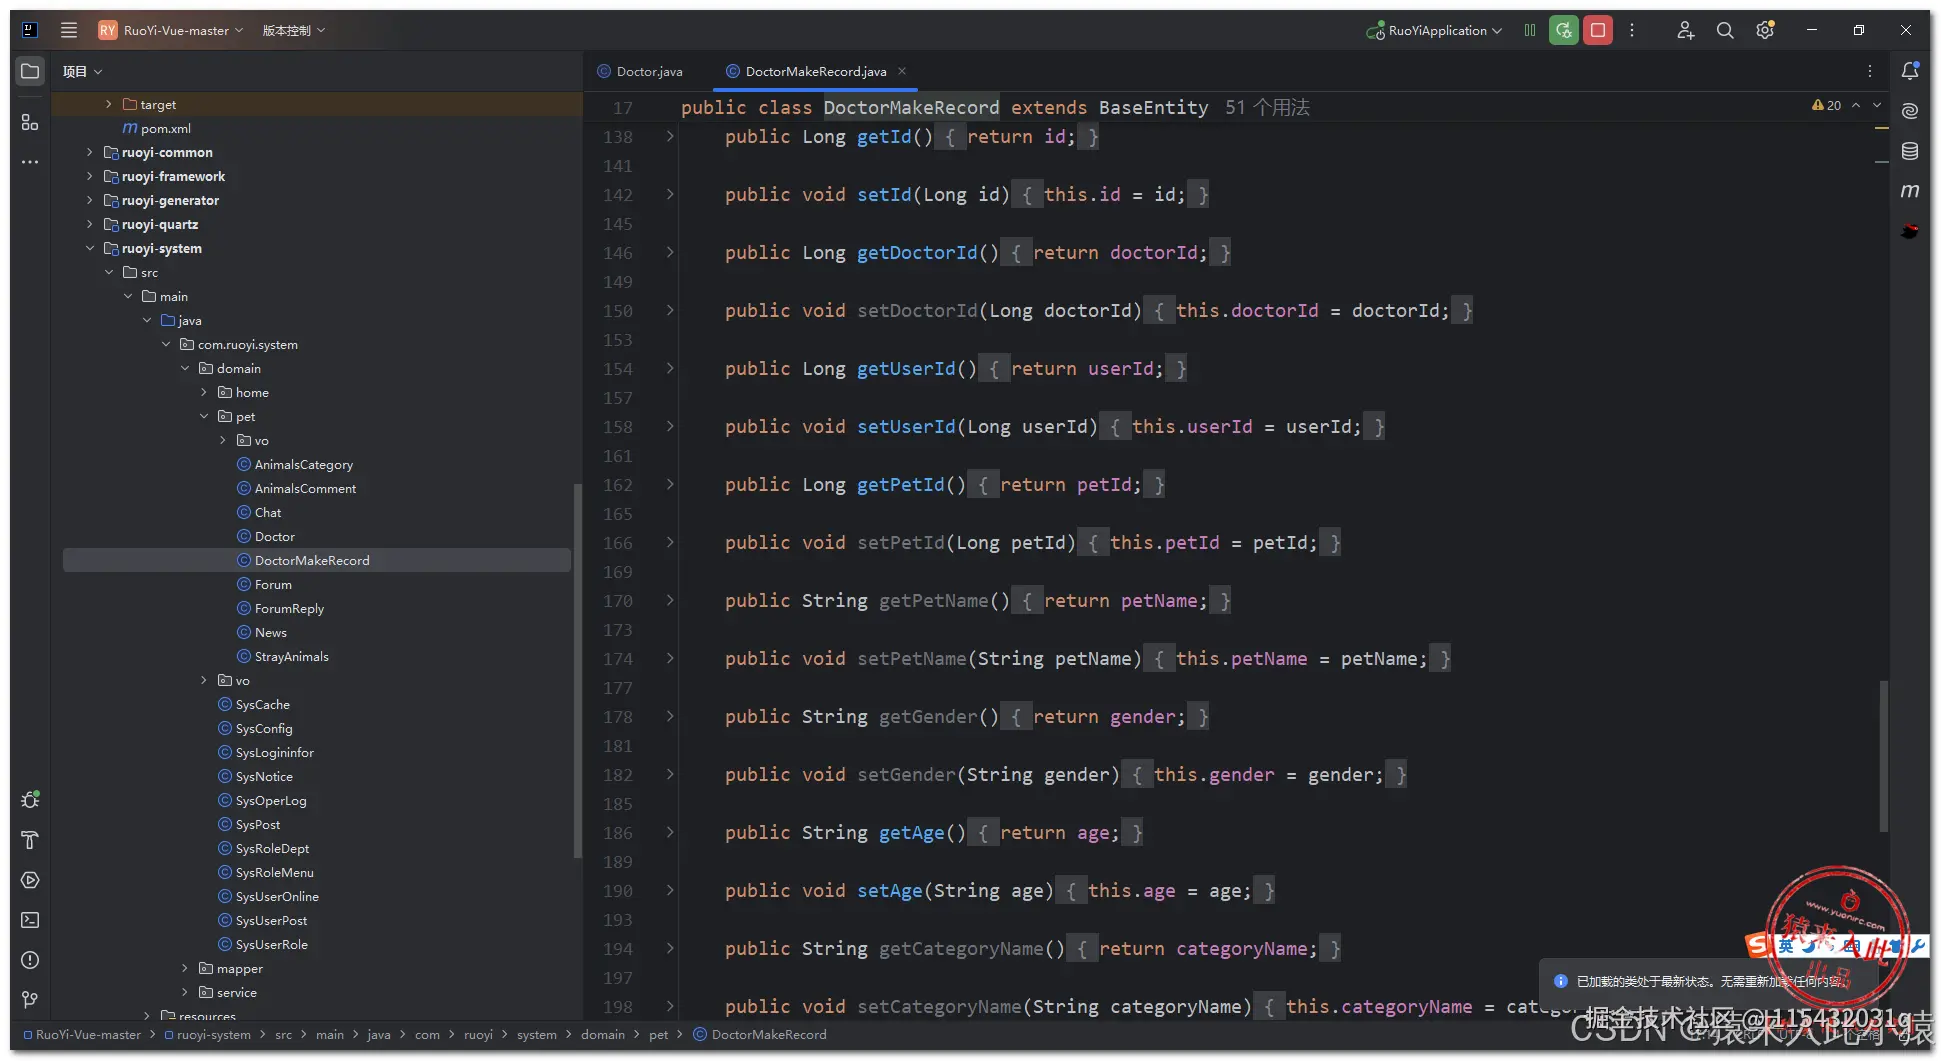The height and width of the screenshot is (1061, 1941).
Task: Open the Problems tool window
Action: pos(30,960)
